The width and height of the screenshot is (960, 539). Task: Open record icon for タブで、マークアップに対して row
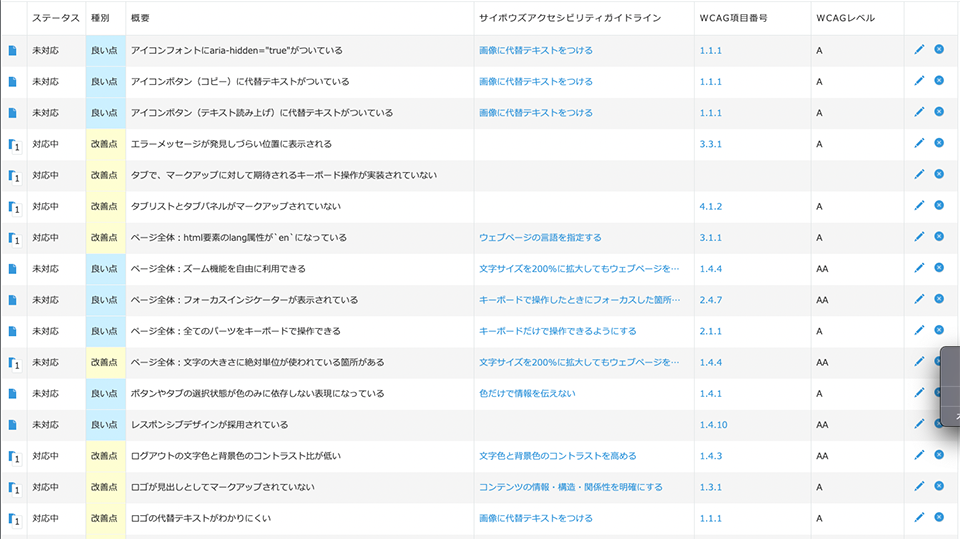pos(14,176)
